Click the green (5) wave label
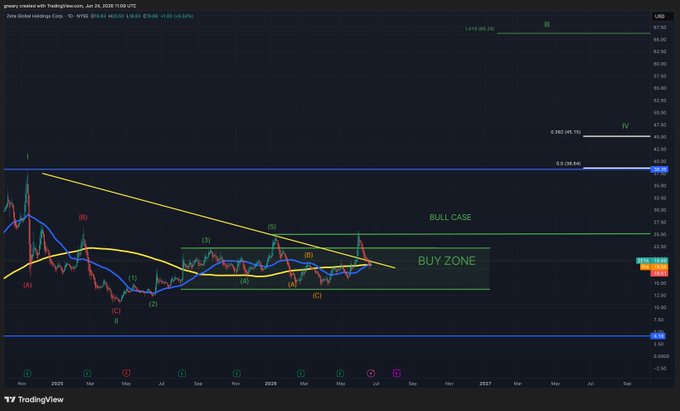The width and height of the screenshot is (680, 411). tap(272, 227)
